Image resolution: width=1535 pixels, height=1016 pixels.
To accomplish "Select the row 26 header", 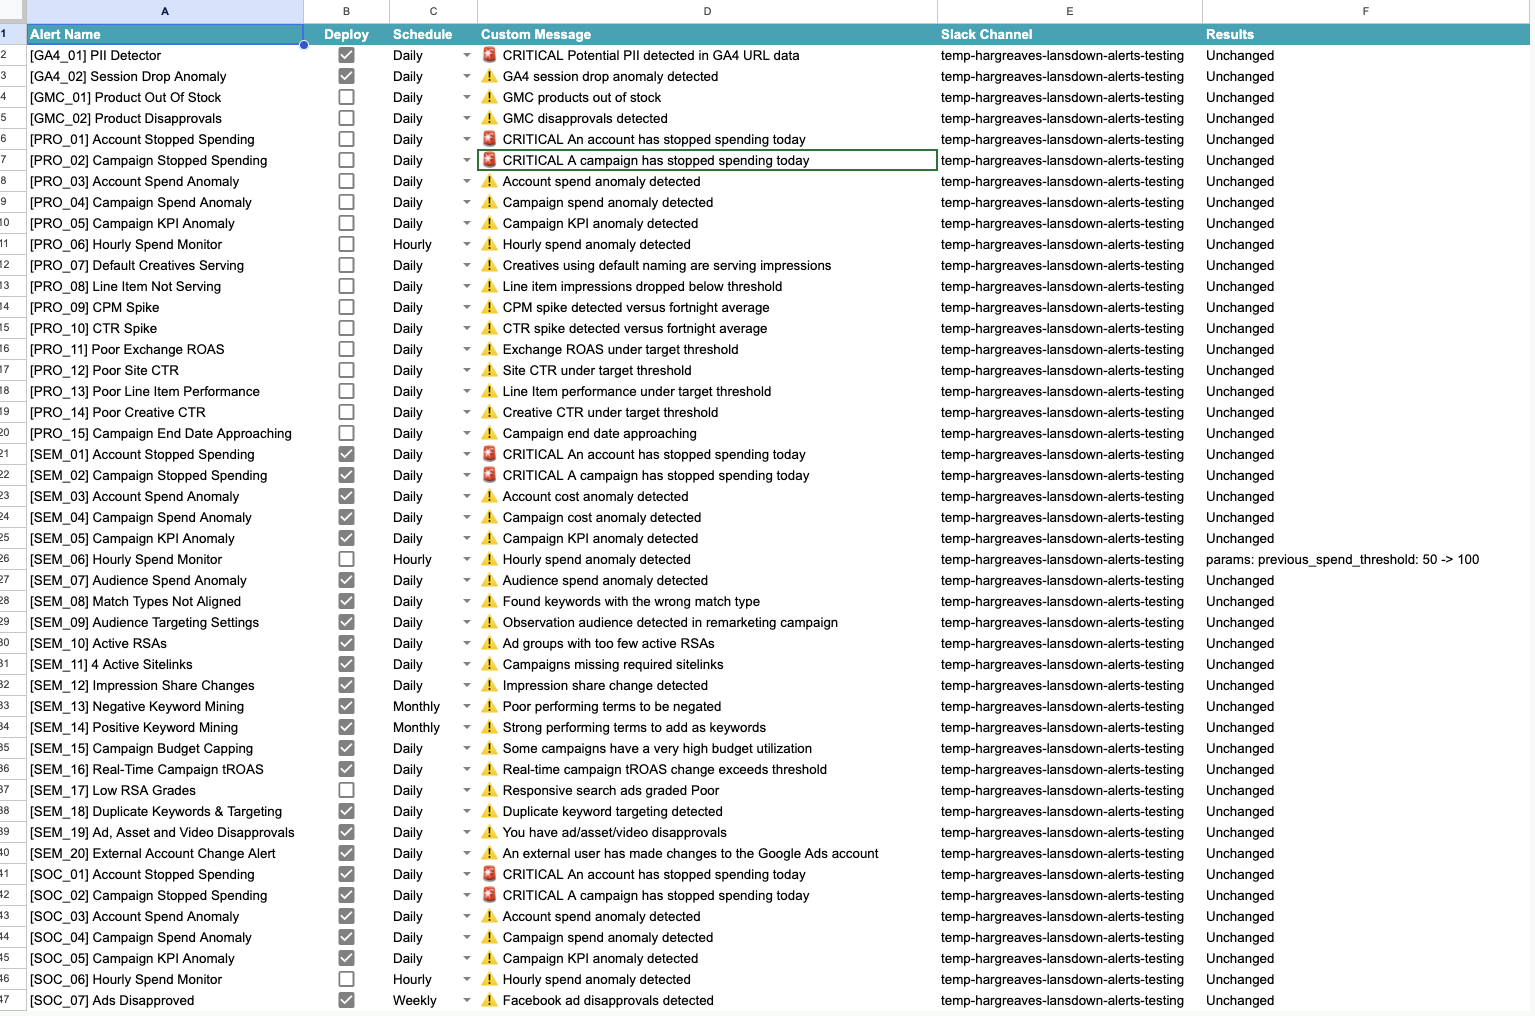I will pyautogui.click(x=6, y=559).
